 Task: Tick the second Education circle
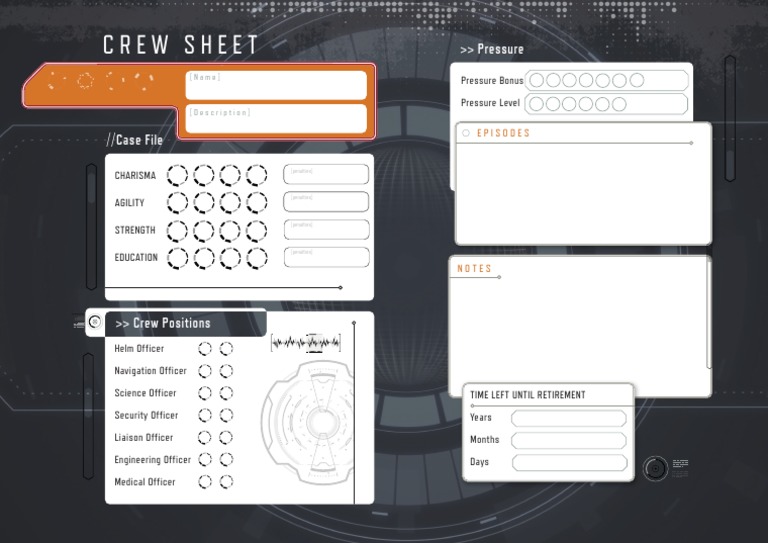[x=204, y=259]
